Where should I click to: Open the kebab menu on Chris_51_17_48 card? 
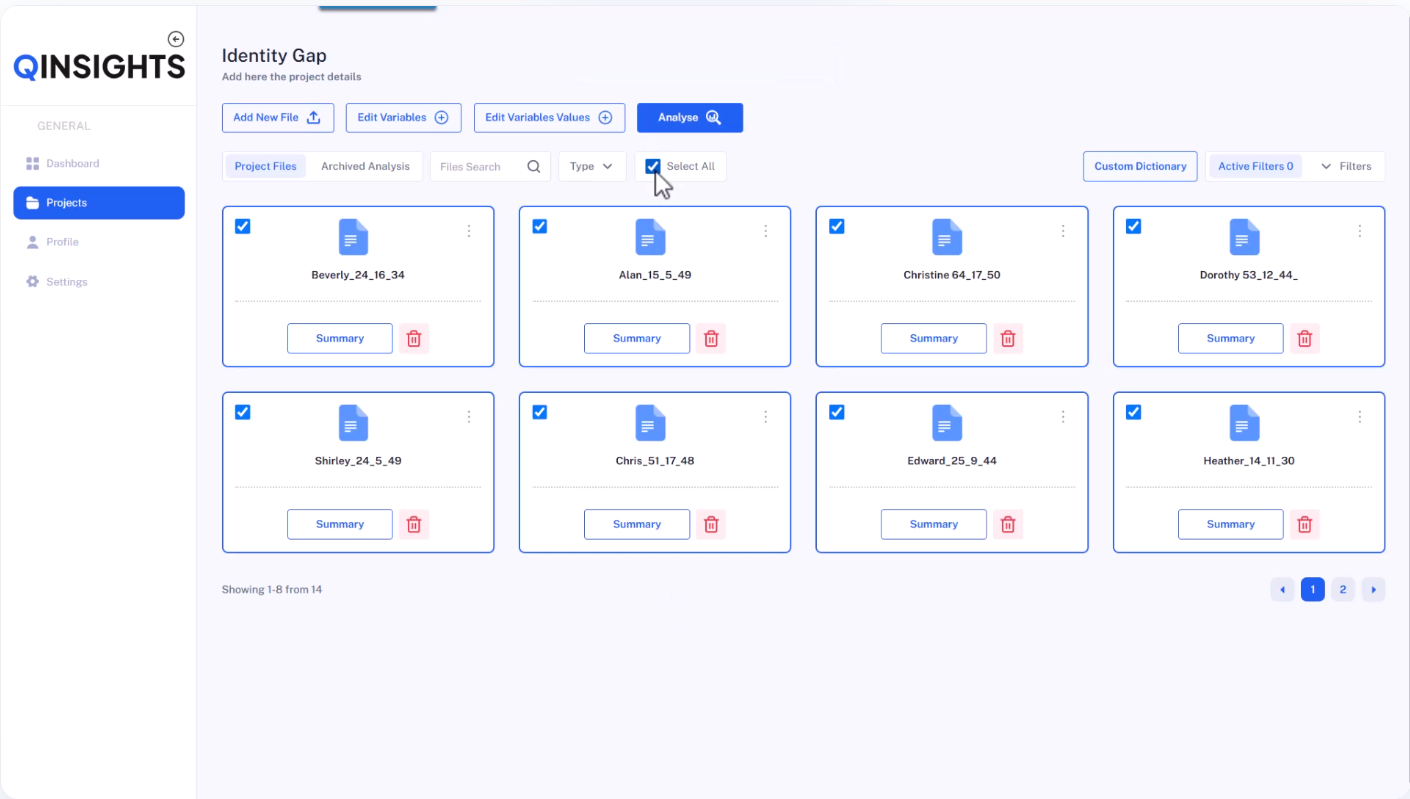(766, 416)
